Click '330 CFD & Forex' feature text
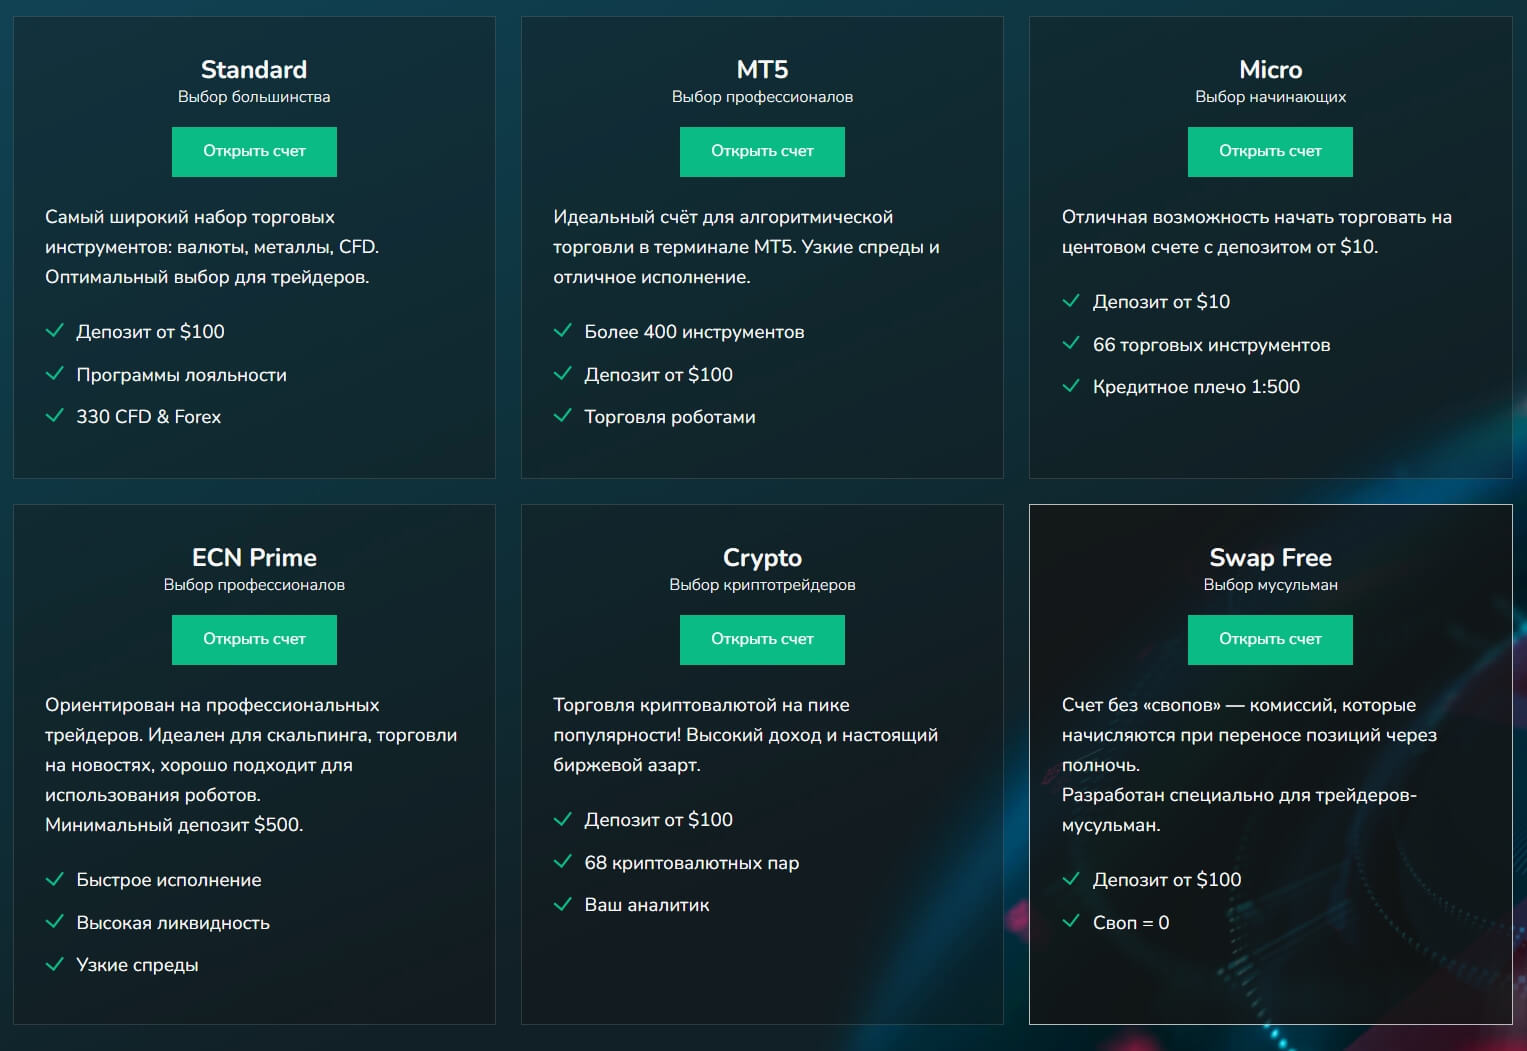The width and height of the screenshot is (1527, 1051). (148, 417)
